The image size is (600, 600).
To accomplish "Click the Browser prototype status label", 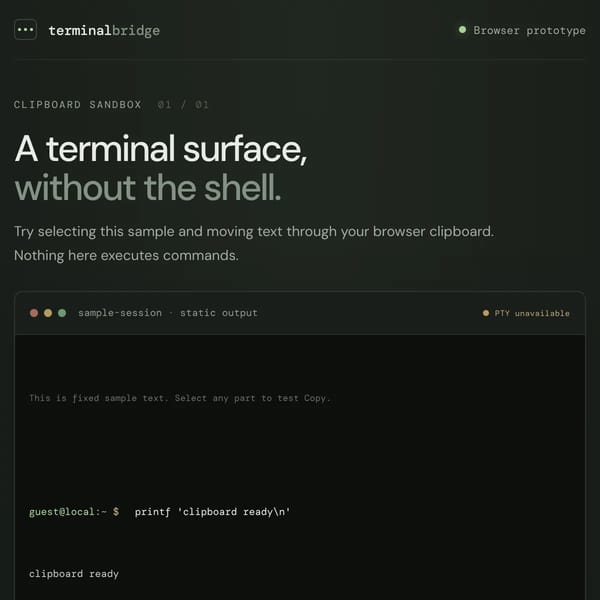I will tap(529, 31).
